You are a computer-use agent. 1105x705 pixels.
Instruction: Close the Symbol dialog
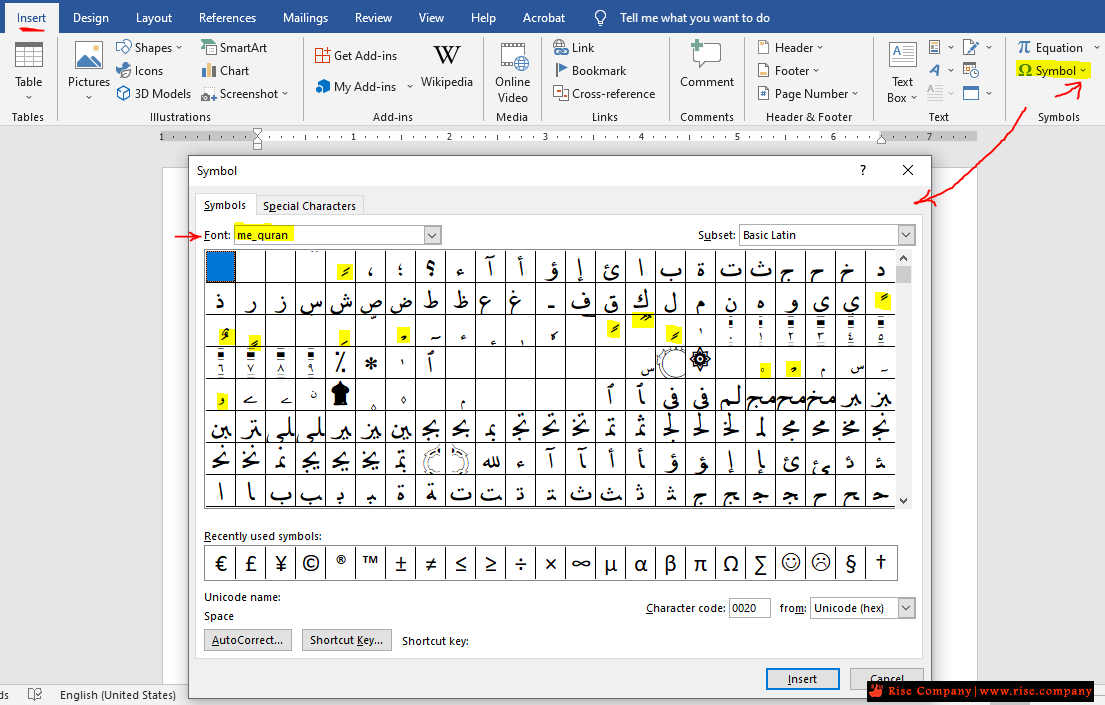908,170
